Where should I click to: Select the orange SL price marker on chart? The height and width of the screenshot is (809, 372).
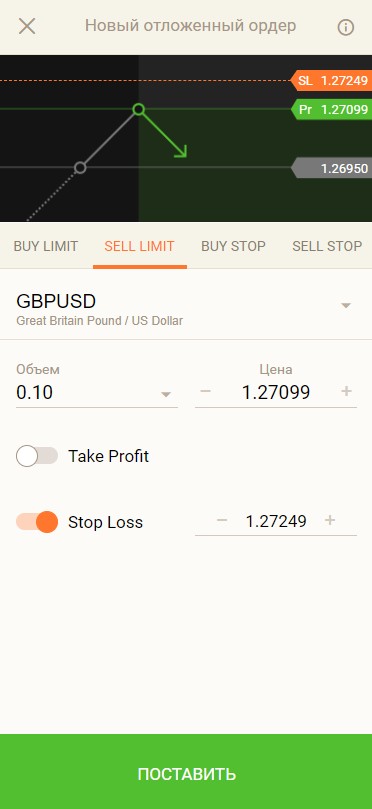[x=331, y=80]
